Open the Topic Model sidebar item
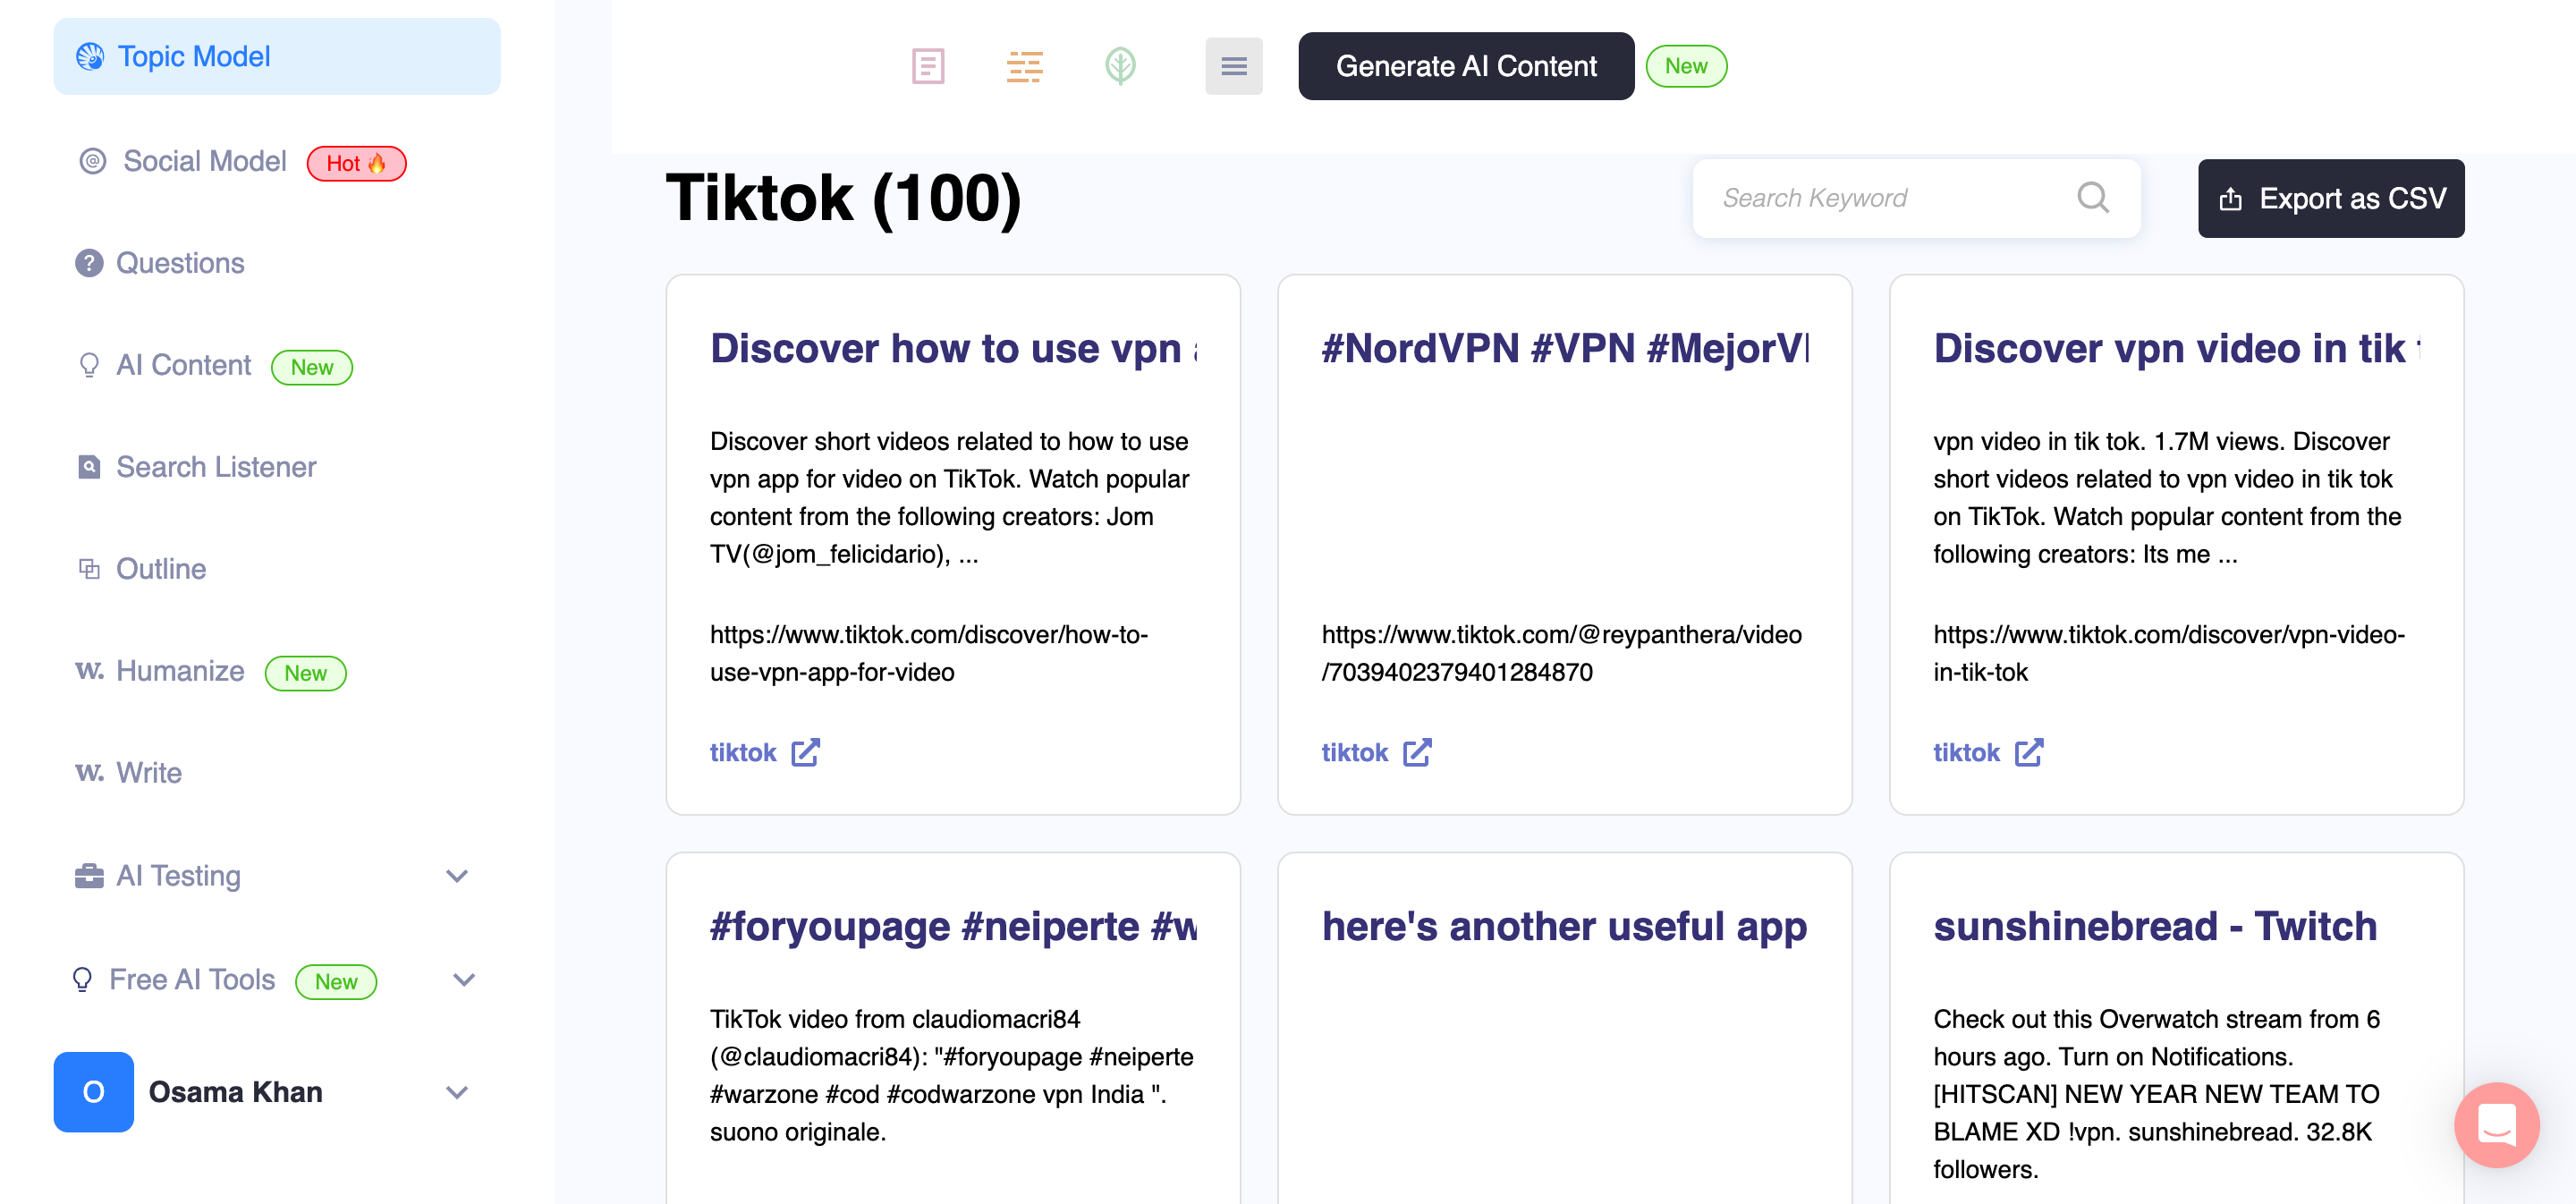Screen dimensions: 2576x1204 point(277,57)
